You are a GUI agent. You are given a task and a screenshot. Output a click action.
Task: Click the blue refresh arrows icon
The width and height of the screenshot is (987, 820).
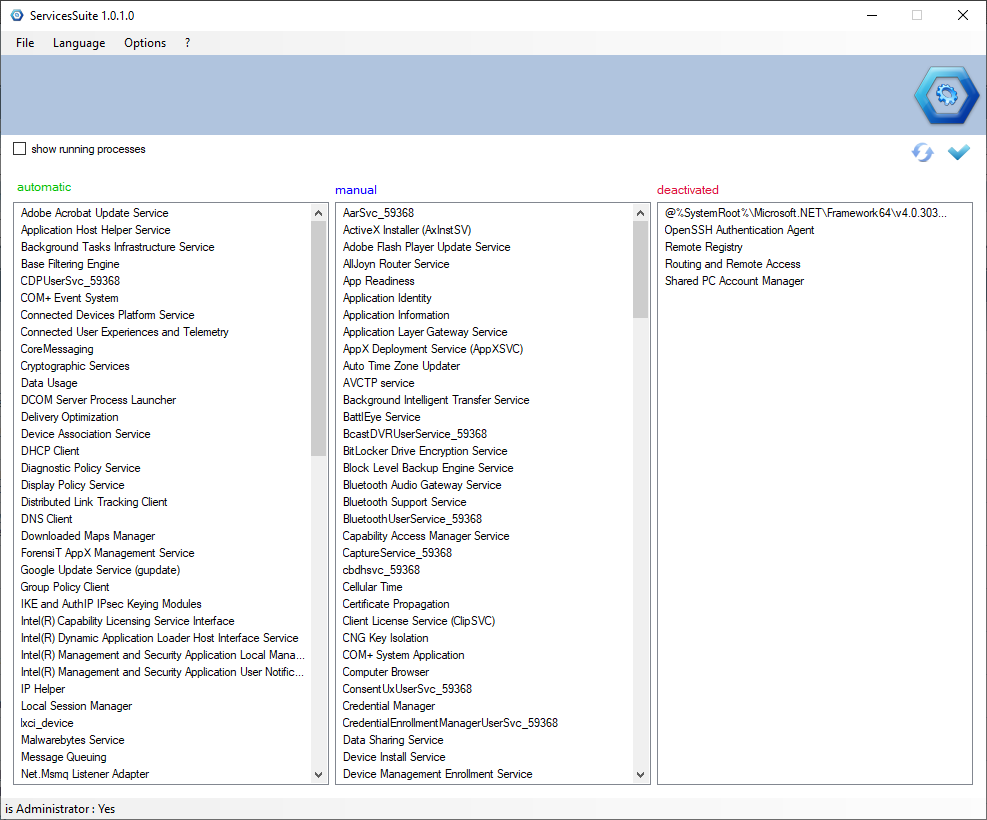click(x=922, y=152)
